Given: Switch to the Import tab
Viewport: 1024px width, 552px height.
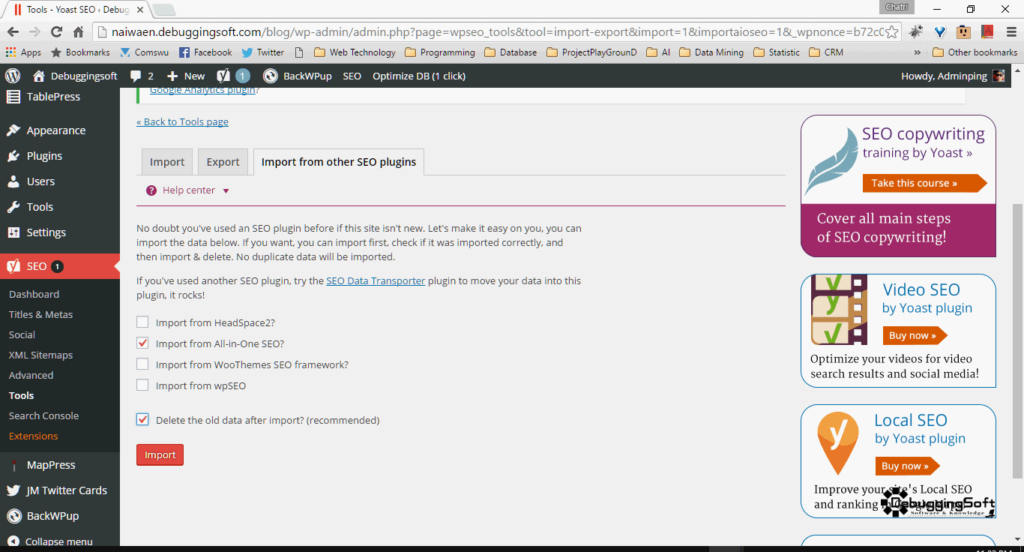Looking at the screenshot, I should point(167,162).
